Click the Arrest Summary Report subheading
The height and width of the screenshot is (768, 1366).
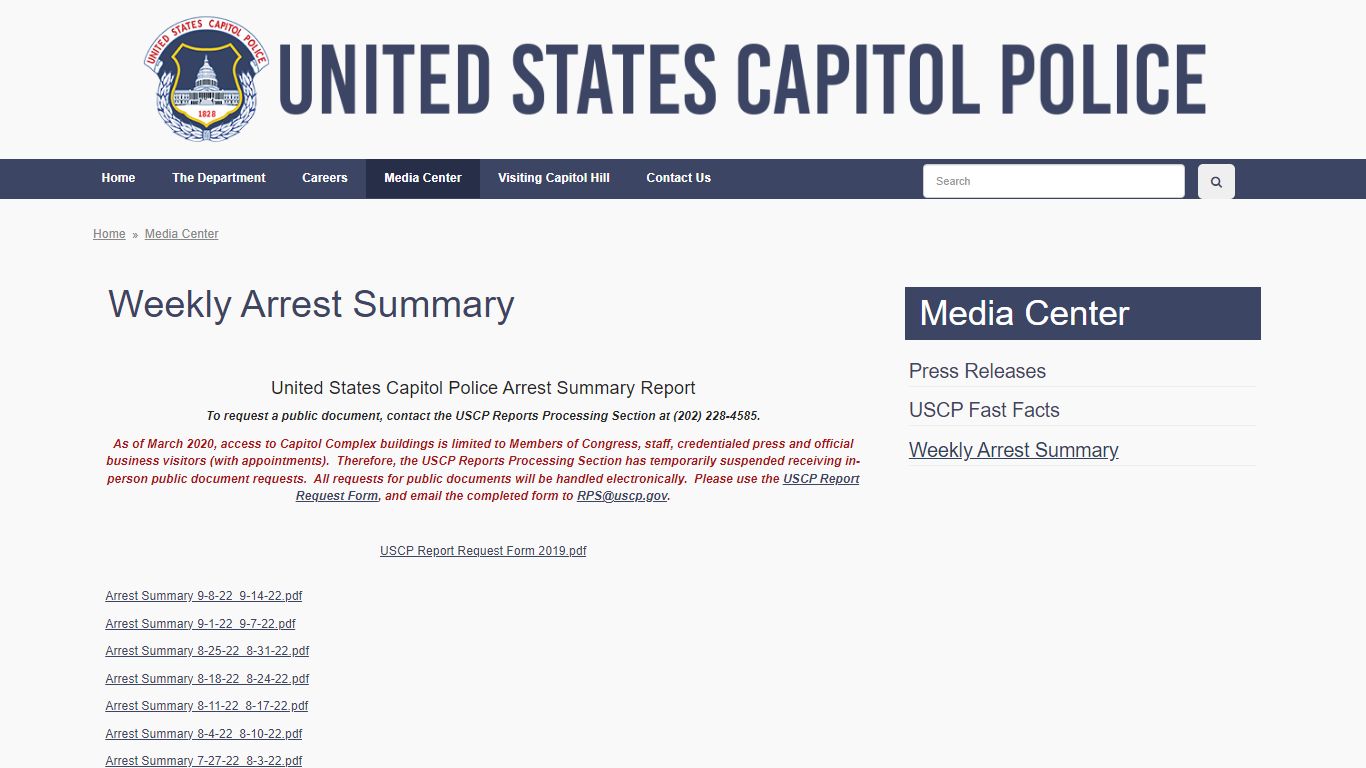(x=483, y=388)
